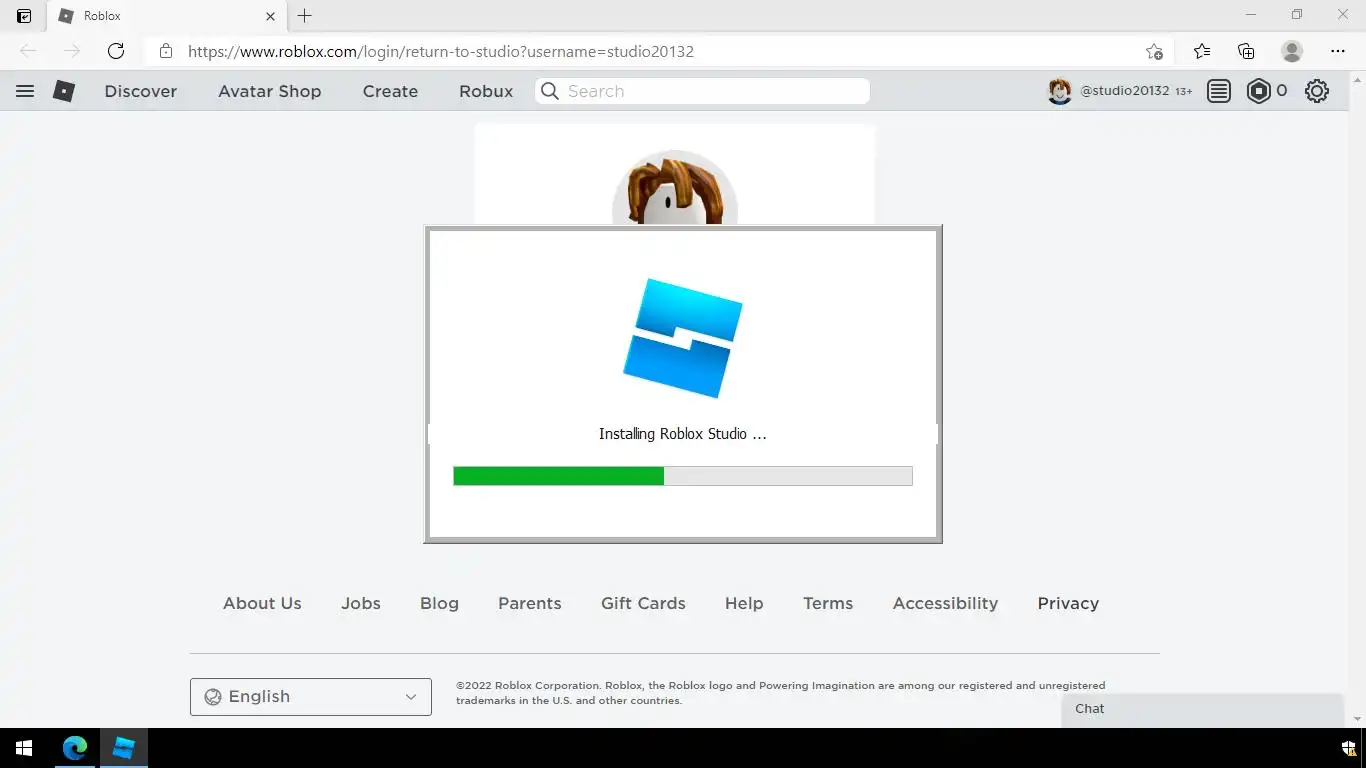Reload the page with refresh icon

[x=116, y=51]
